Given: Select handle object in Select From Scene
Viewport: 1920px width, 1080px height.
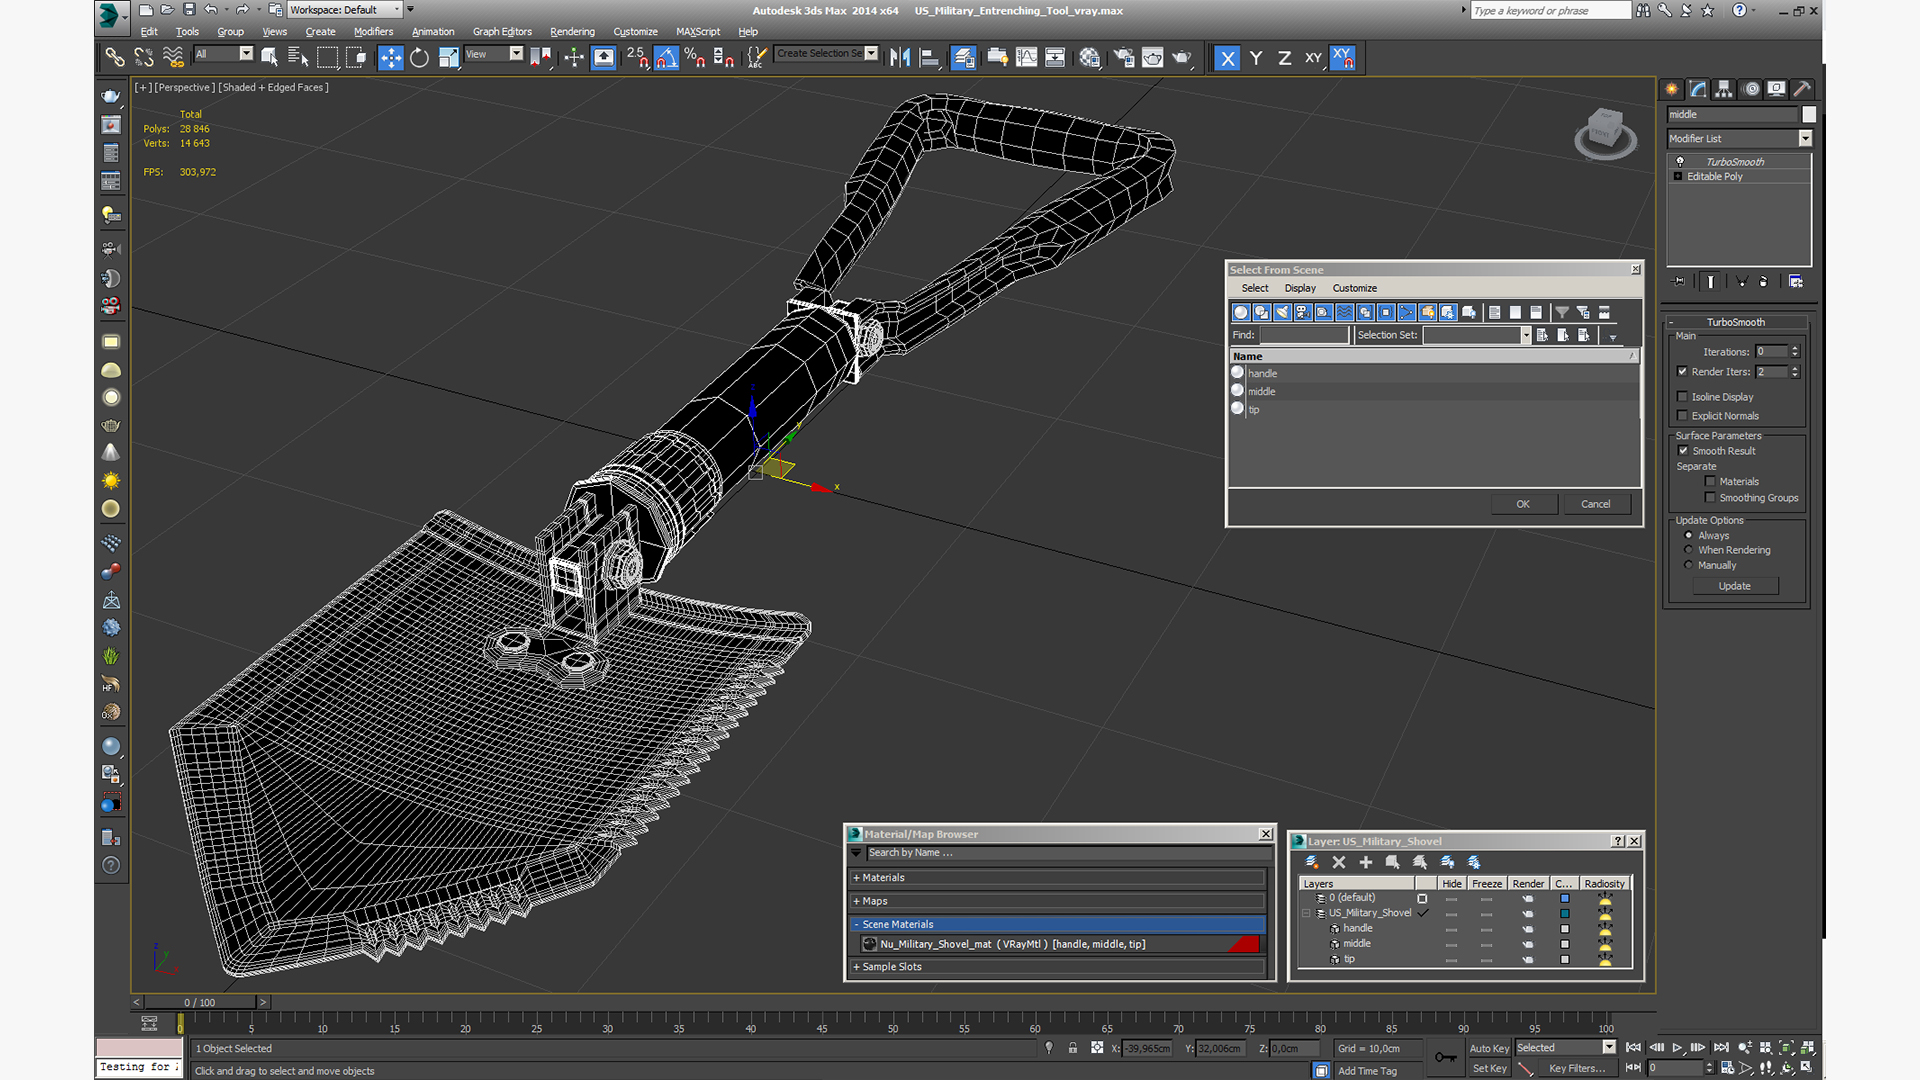Looking at the screenshot, I should 1263,373.
